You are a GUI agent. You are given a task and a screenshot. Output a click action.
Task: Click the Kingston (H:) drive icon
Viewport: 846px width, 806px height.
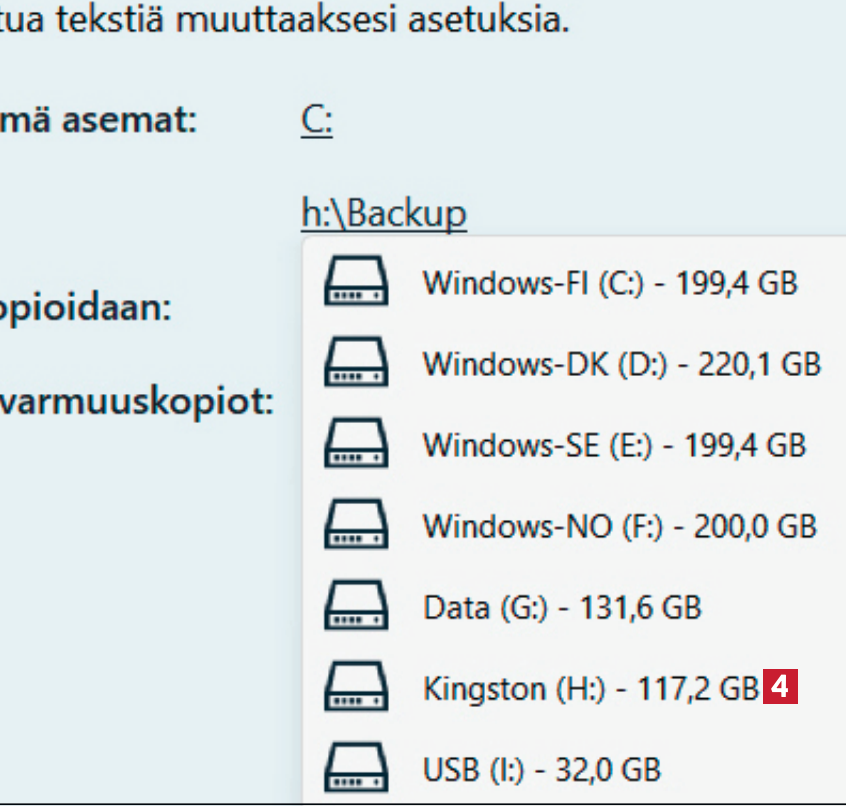click(x=354, y=689)
